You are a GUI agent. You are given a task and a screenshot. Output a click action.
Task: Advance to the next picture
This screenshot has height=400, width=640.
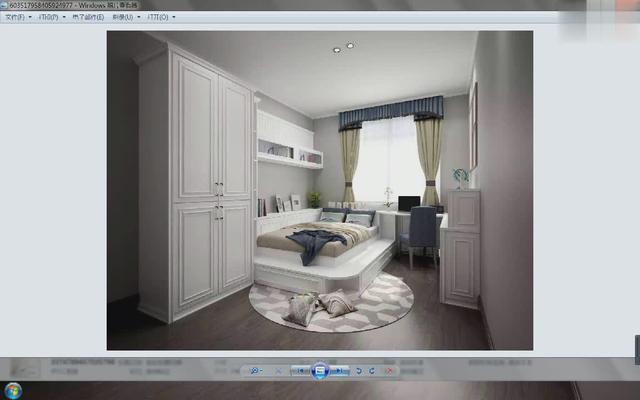click(x=340, y=371)
